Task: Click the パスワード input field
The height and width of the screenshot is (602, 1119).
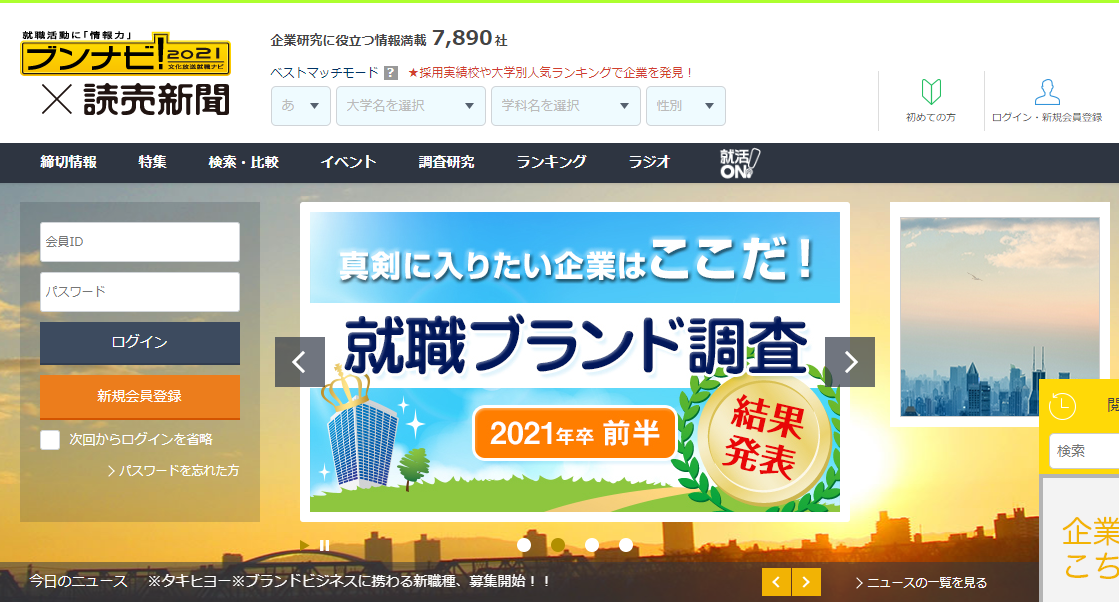Action: tap(140, 292)
